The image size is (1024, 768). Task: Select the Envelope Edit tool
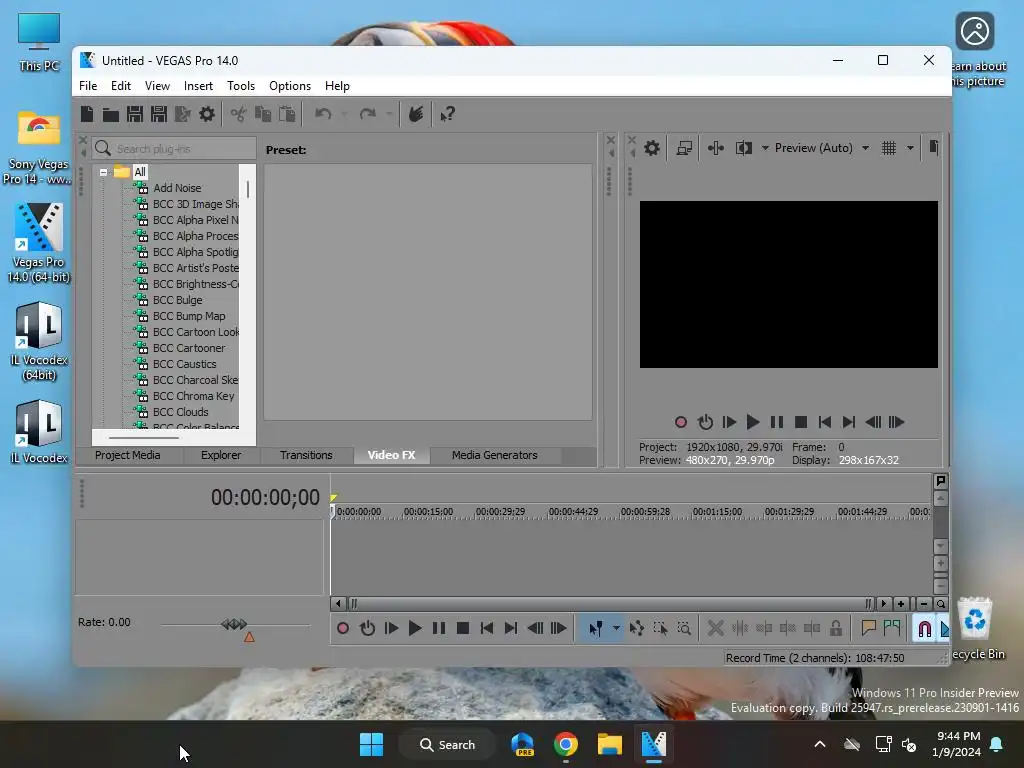pyautogui.click(x=637, y=628)
